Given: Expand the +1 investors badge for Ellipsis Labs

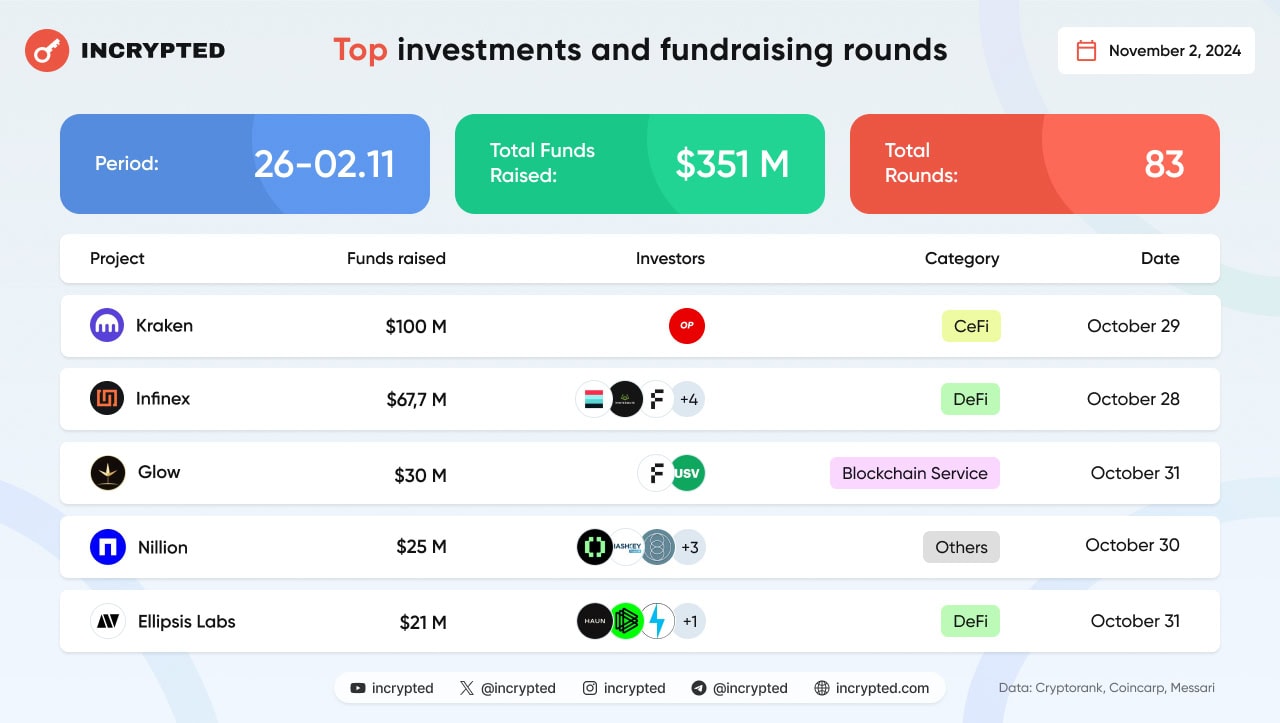Looking at the screenshot, I should coord(689,621).
